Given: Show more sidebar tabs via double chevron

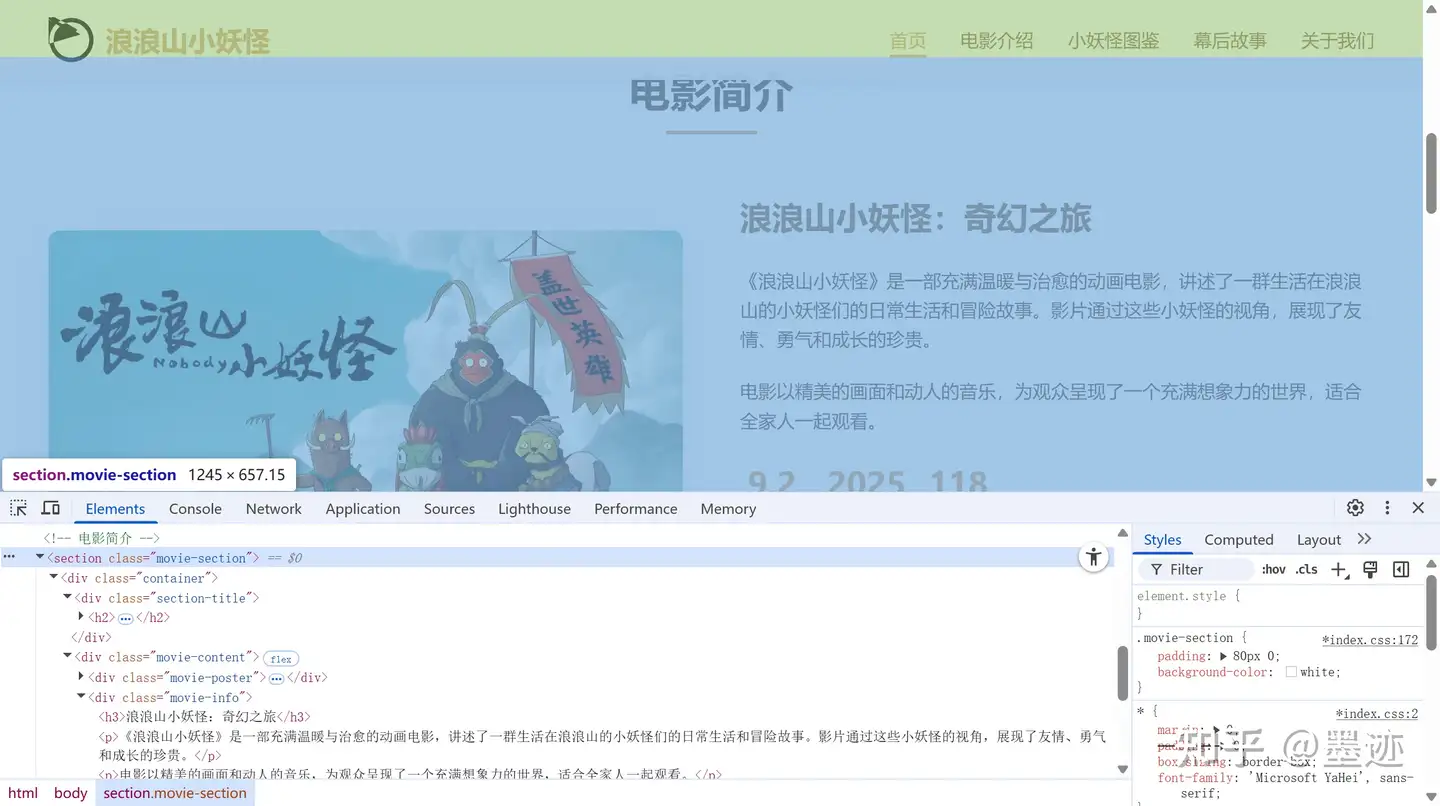Looking at the screenshot, I should click(x=1365, y=539).
